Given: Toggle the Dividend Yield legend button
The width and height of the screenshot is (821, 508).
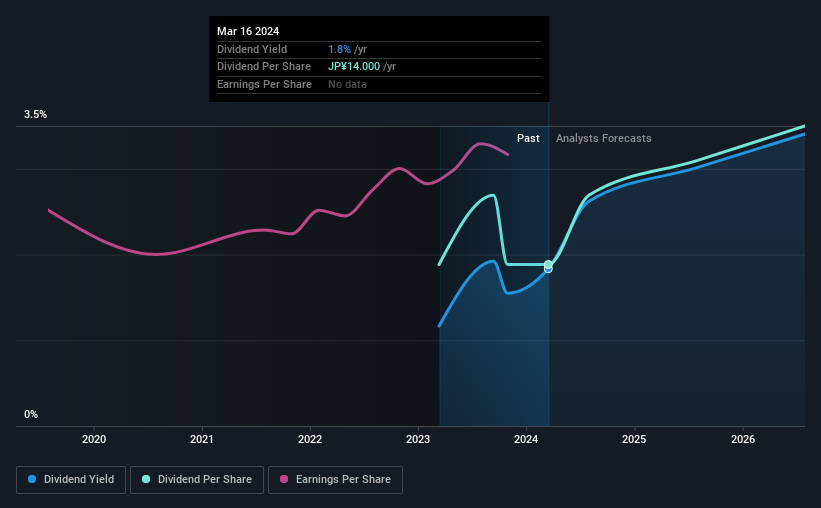Looking at the screenshot, I should pyautogui.click(x=71, y=480).
